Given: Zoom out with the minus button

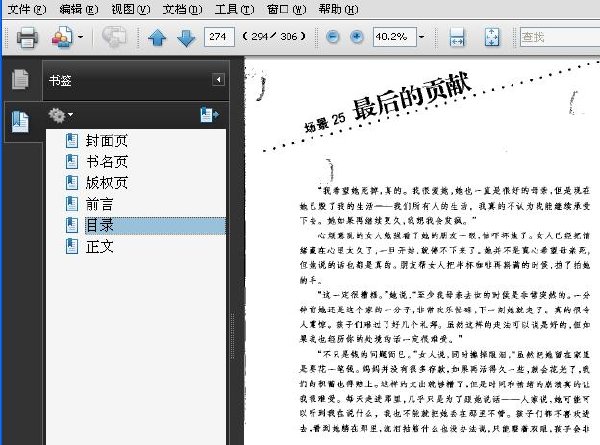Looking at the screenshot, I should click(333, 37).
